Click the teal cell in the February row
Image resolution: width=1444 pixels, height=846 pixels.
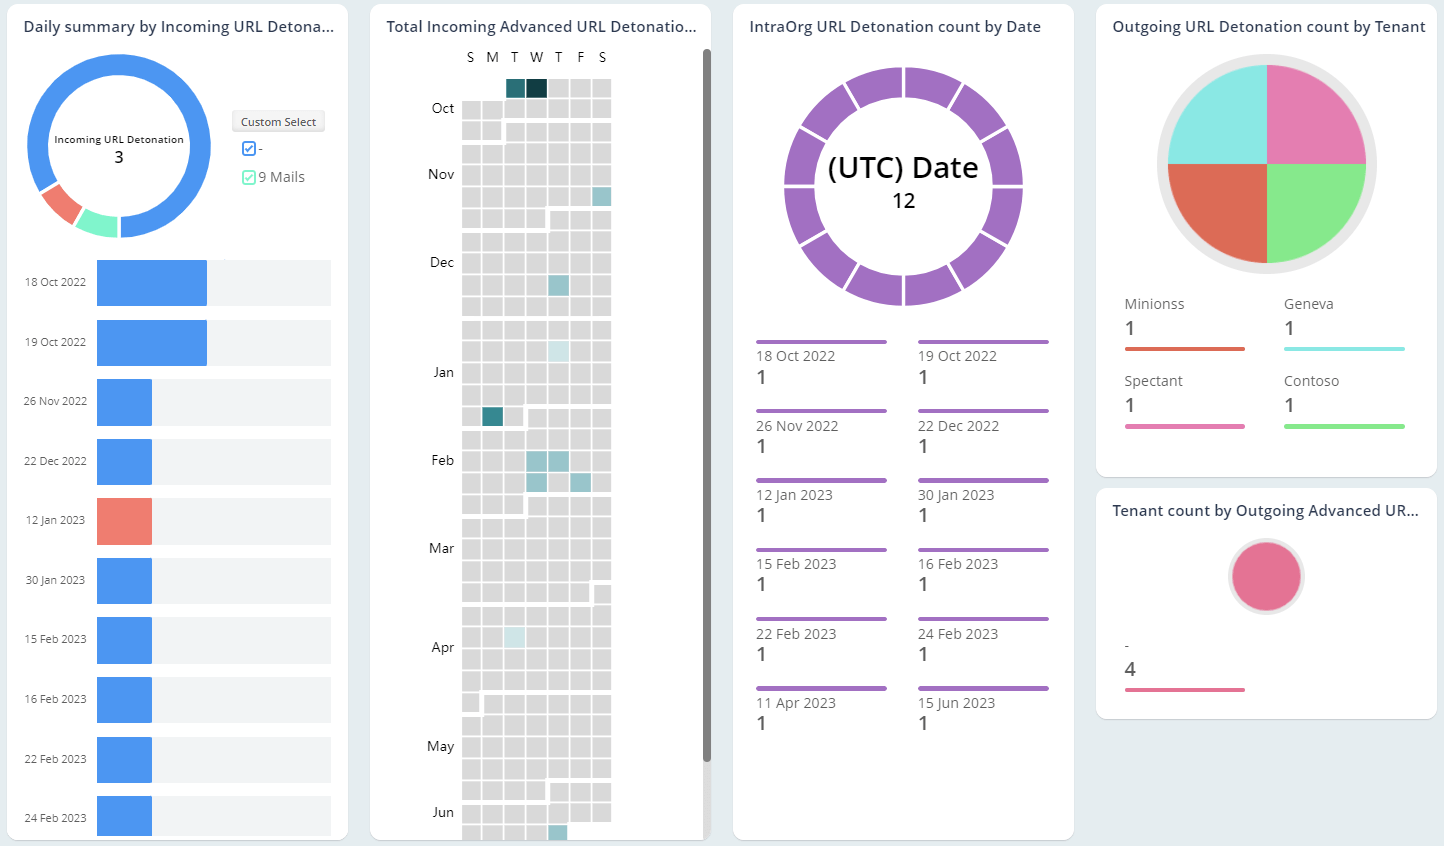click(x=537, y=460)
